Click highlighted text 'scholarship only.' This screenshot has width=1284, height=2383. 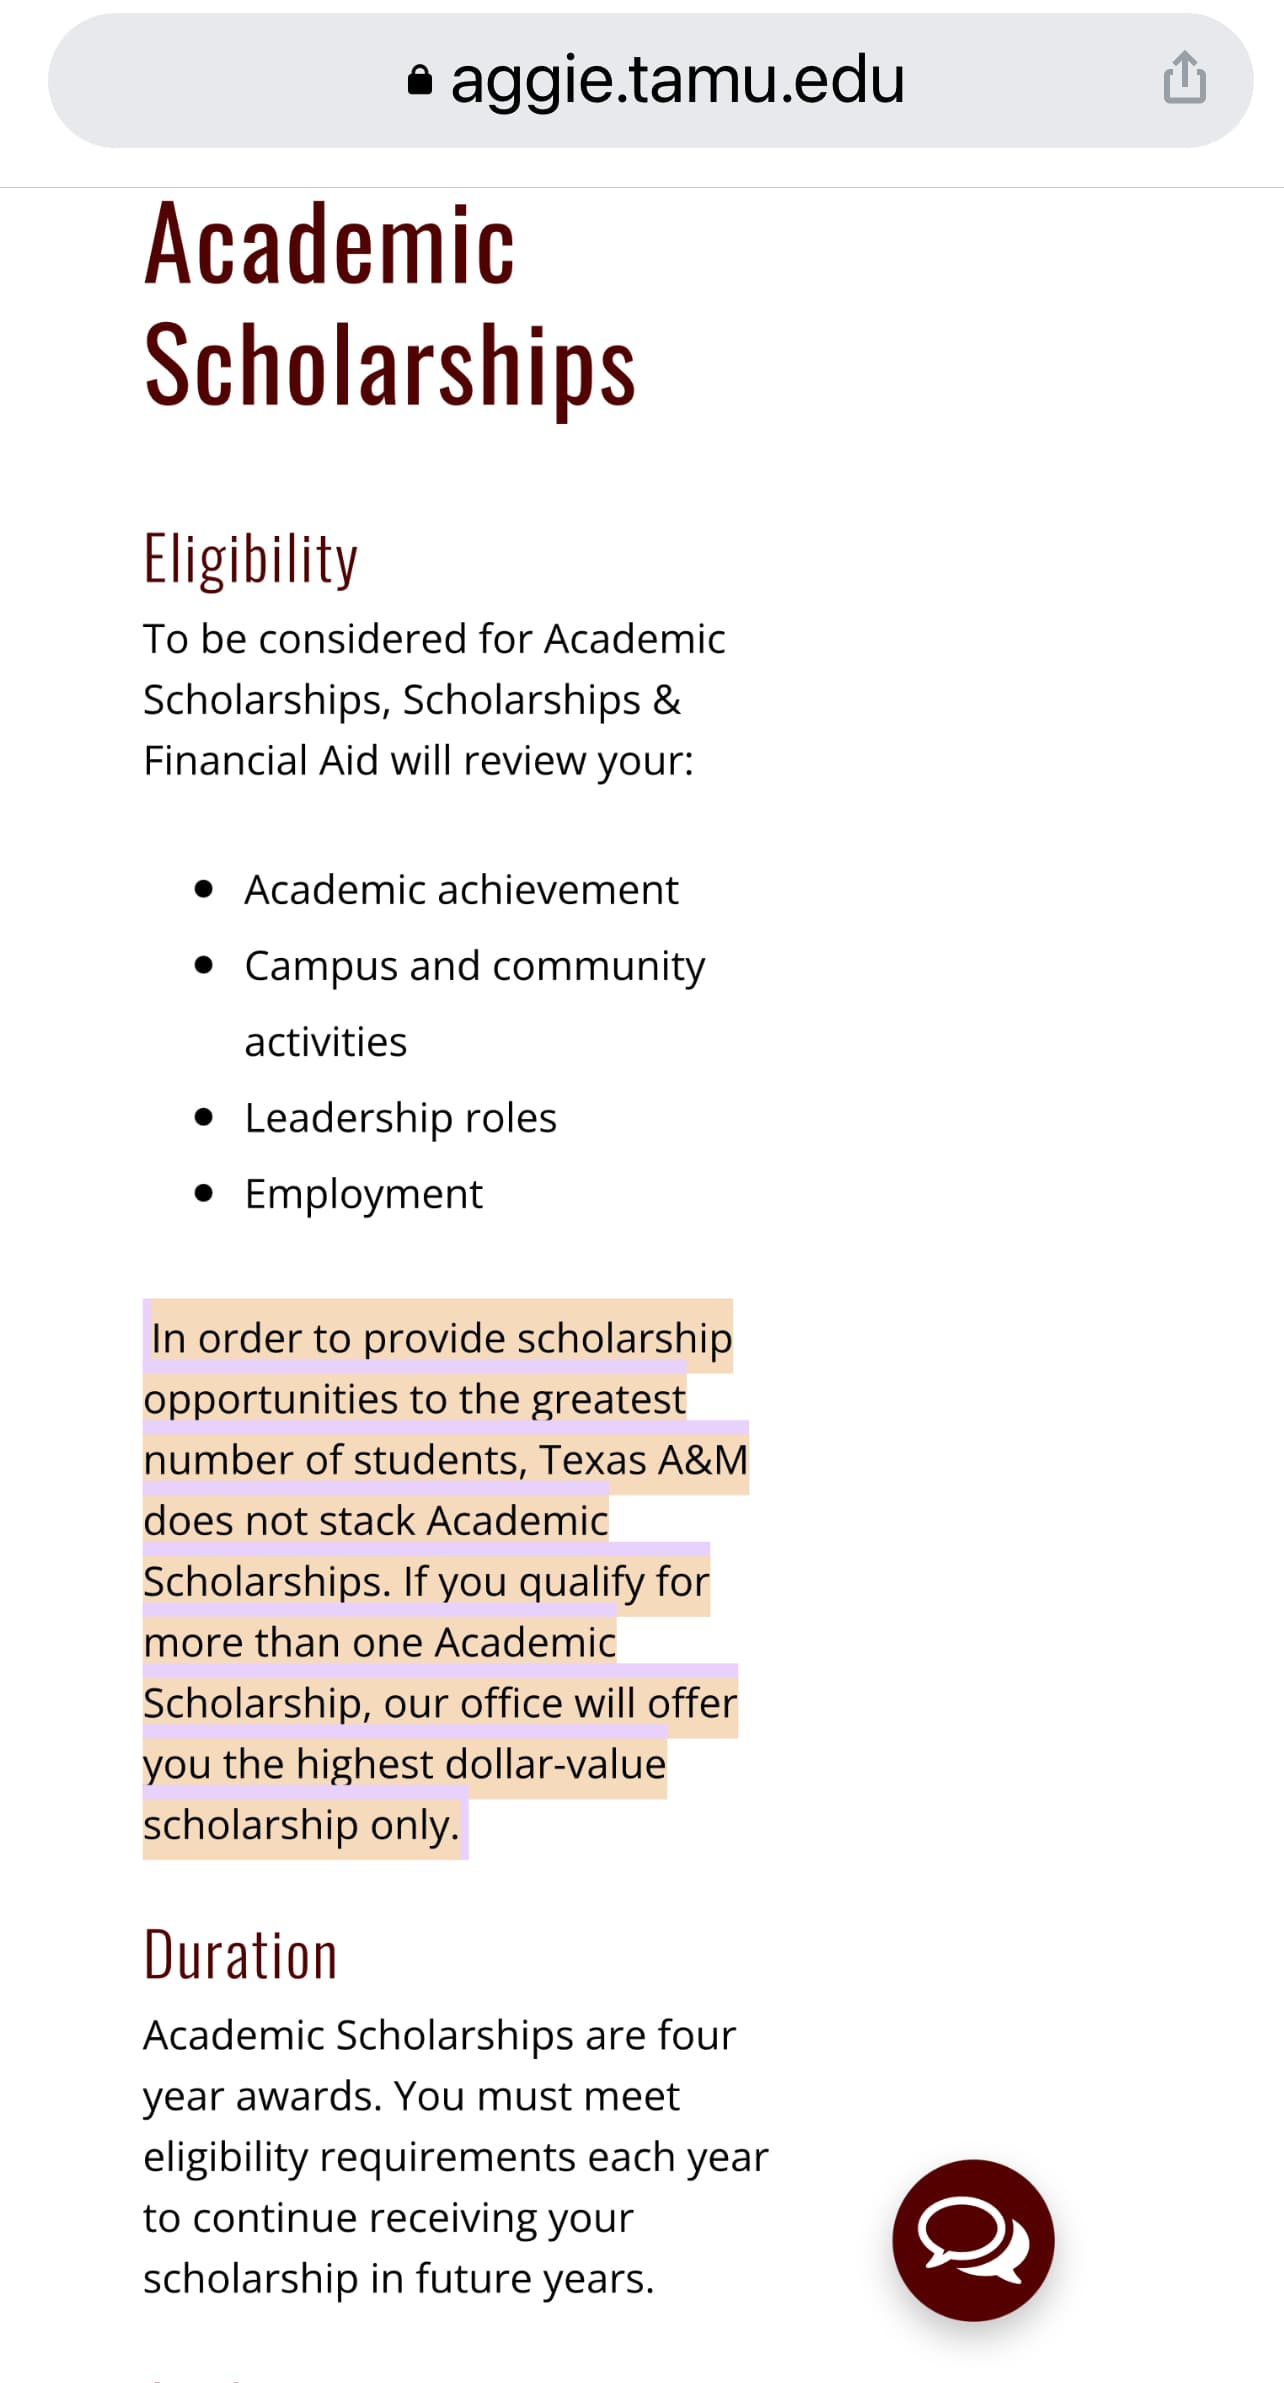(x=301, y=1825)
